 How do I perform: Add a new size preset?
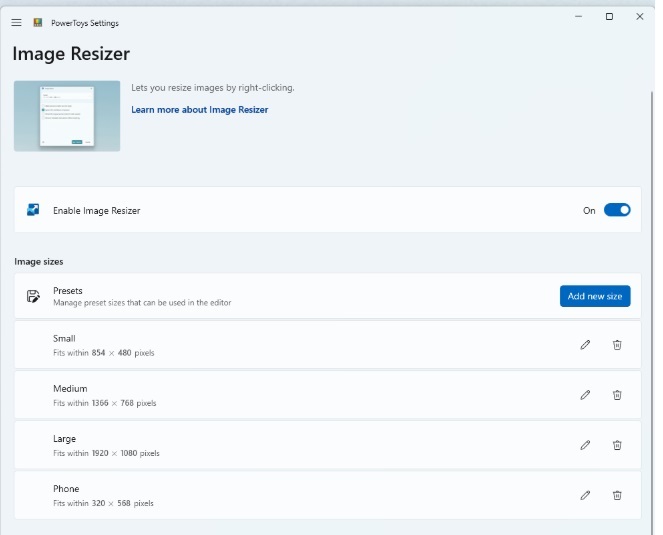click(595, 296)
